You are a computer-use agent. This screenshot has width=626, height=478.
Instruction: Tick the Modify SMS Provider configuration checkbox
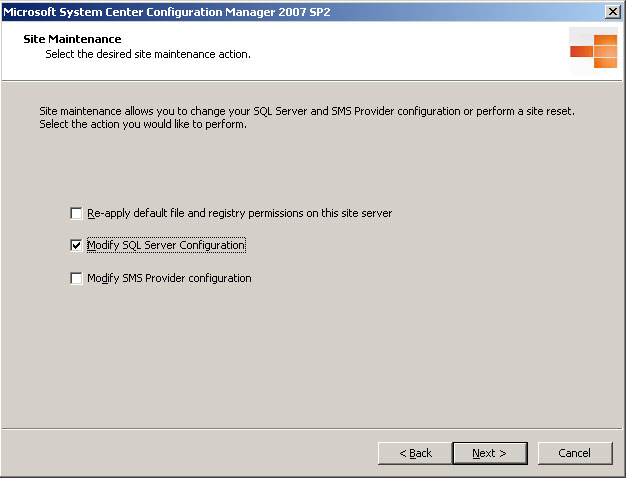[x=76, y=278]
